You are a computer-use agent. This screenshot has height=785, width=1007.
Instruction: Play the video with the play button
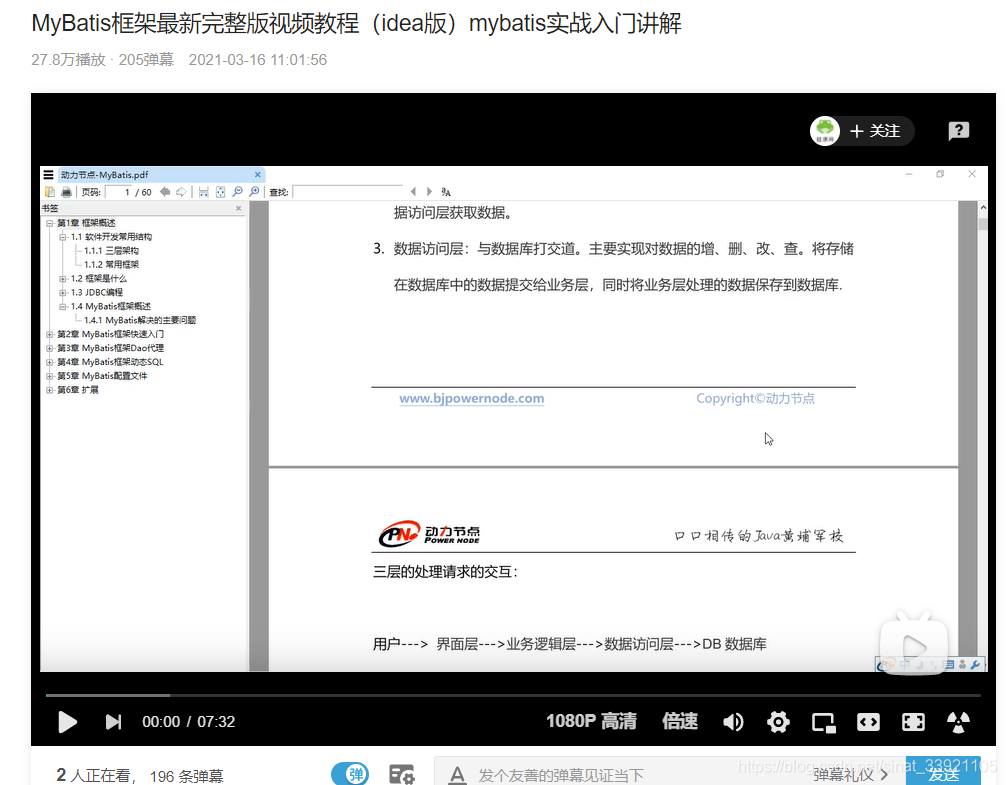[x=67, y=721]
